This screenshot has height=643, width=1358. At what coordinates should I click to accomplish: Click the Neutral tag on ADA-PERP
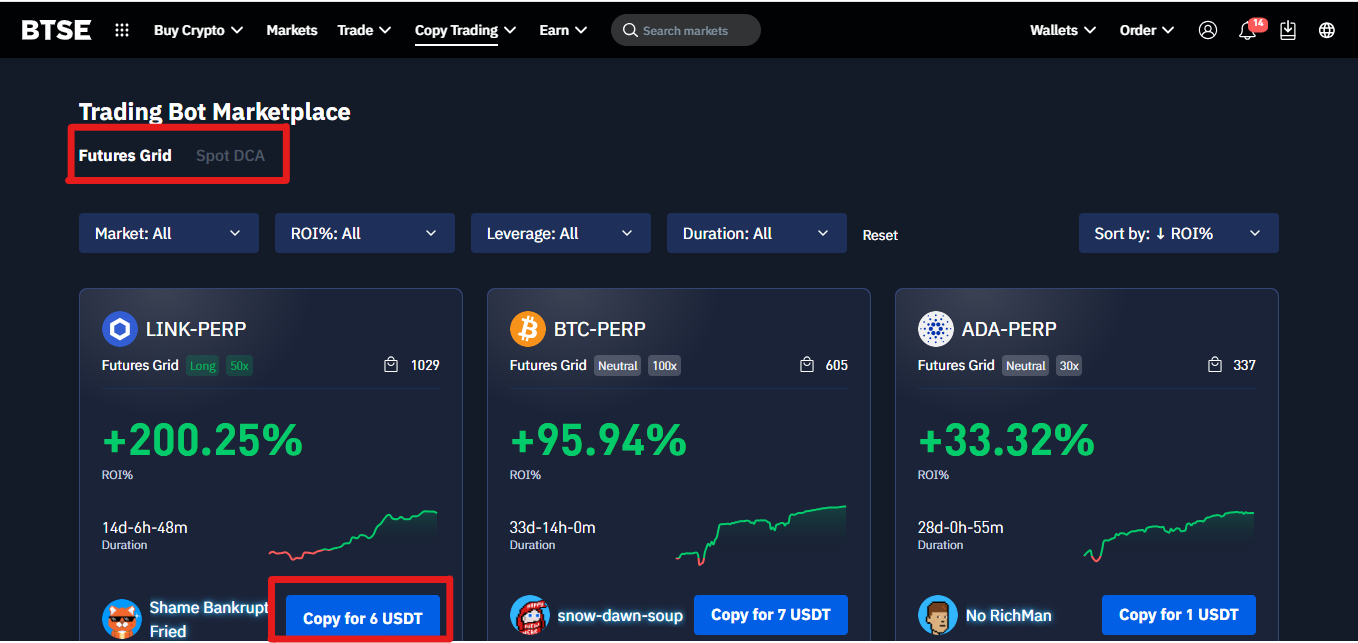(x=1026, y=366)
